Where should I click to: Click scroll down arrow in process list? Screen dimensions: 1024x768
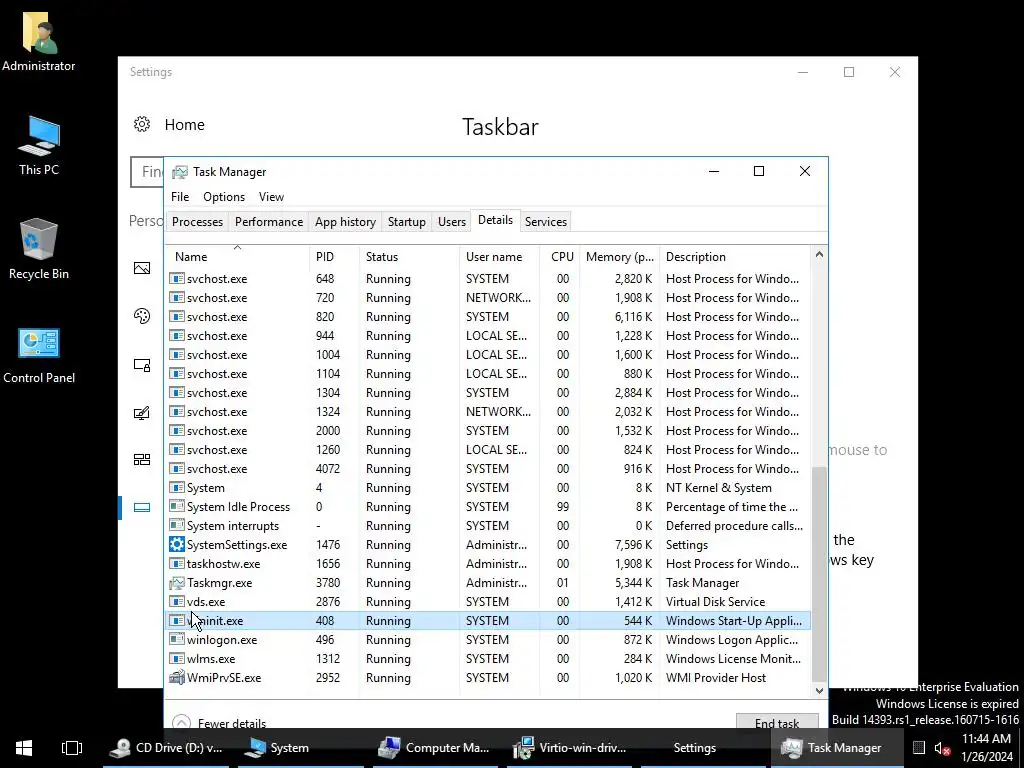coord(819,690)
